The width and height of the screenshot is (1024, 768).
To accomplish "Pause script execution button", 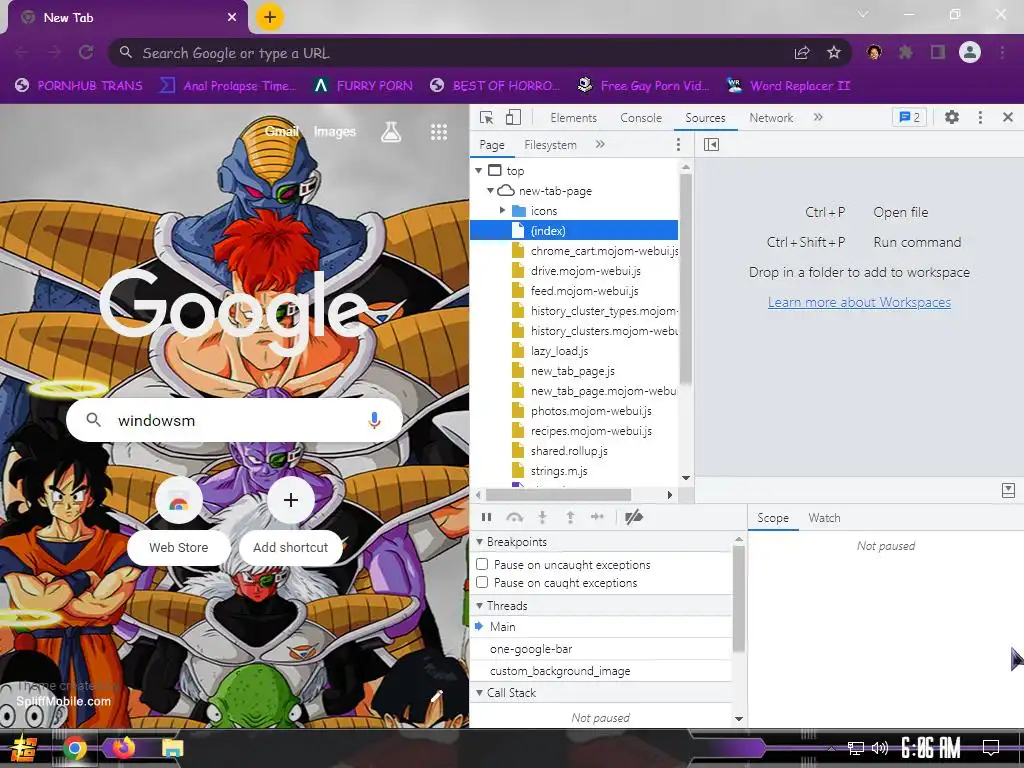I will point(487,517).
